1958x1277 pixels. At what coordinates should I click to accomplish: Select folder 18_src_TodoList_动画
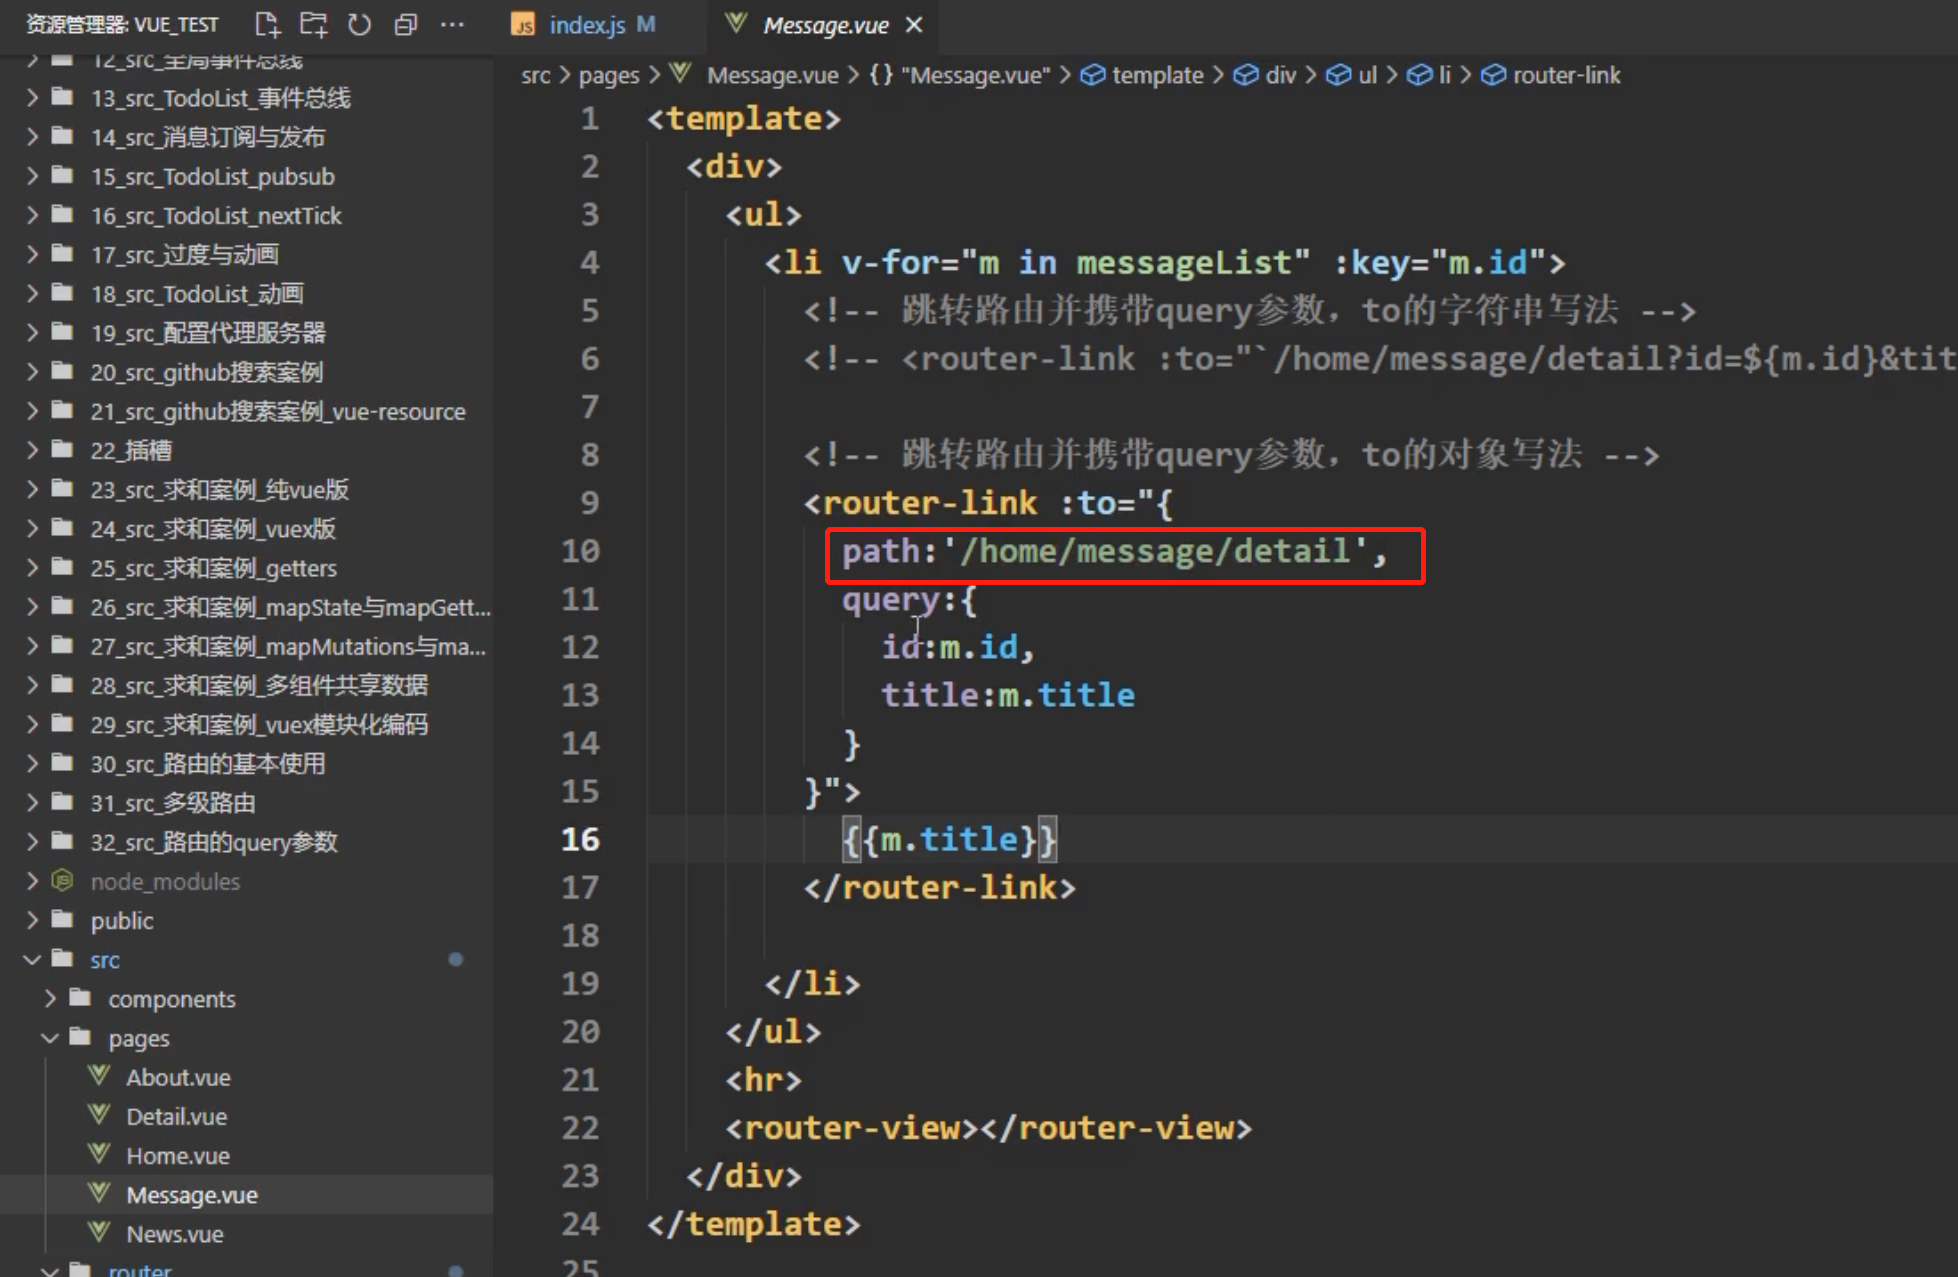197,294
